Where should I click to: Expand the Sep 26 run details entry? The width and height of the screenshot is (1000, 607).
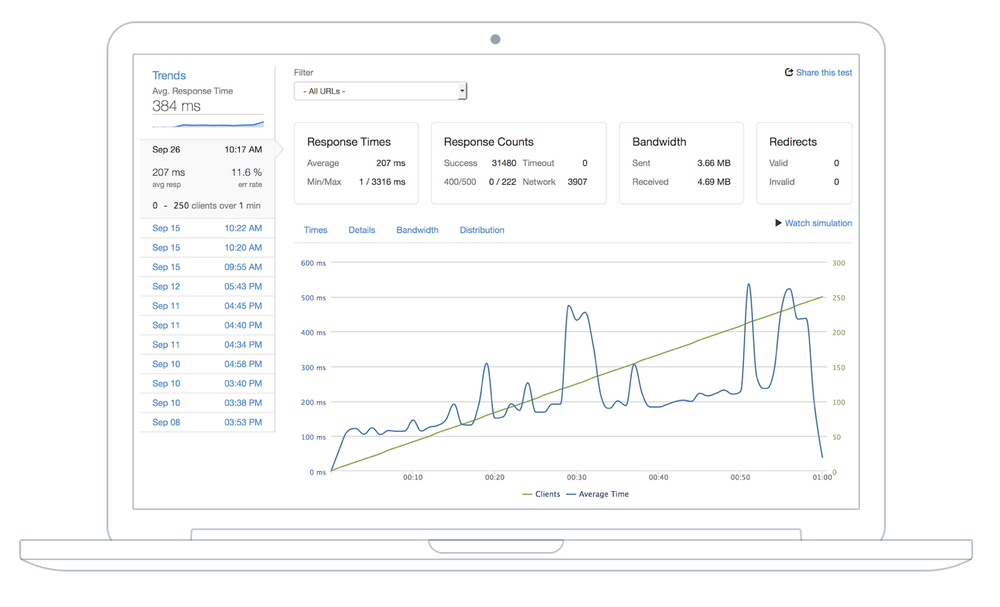click(x=207, y=148)
